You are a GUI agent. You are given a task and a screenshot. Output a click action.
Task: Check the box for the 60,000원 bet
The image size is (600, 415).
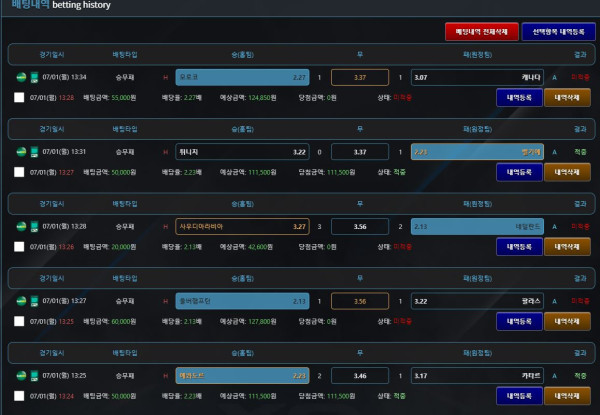click(19, 322)
